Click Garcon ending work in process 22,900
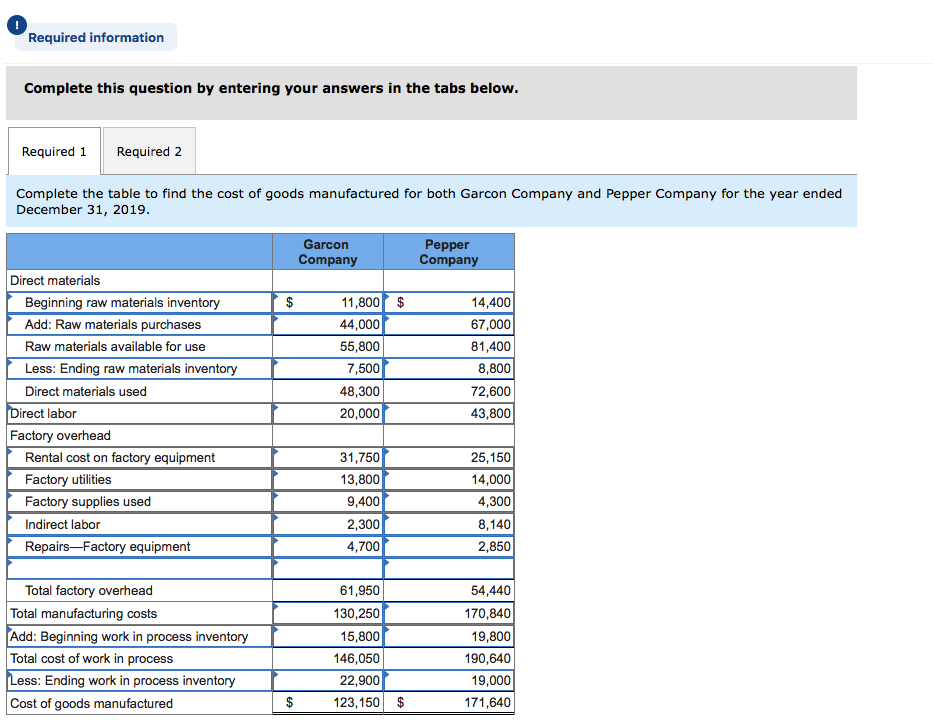The width and height of the screenshot is (933, 720). pos(328,680)
